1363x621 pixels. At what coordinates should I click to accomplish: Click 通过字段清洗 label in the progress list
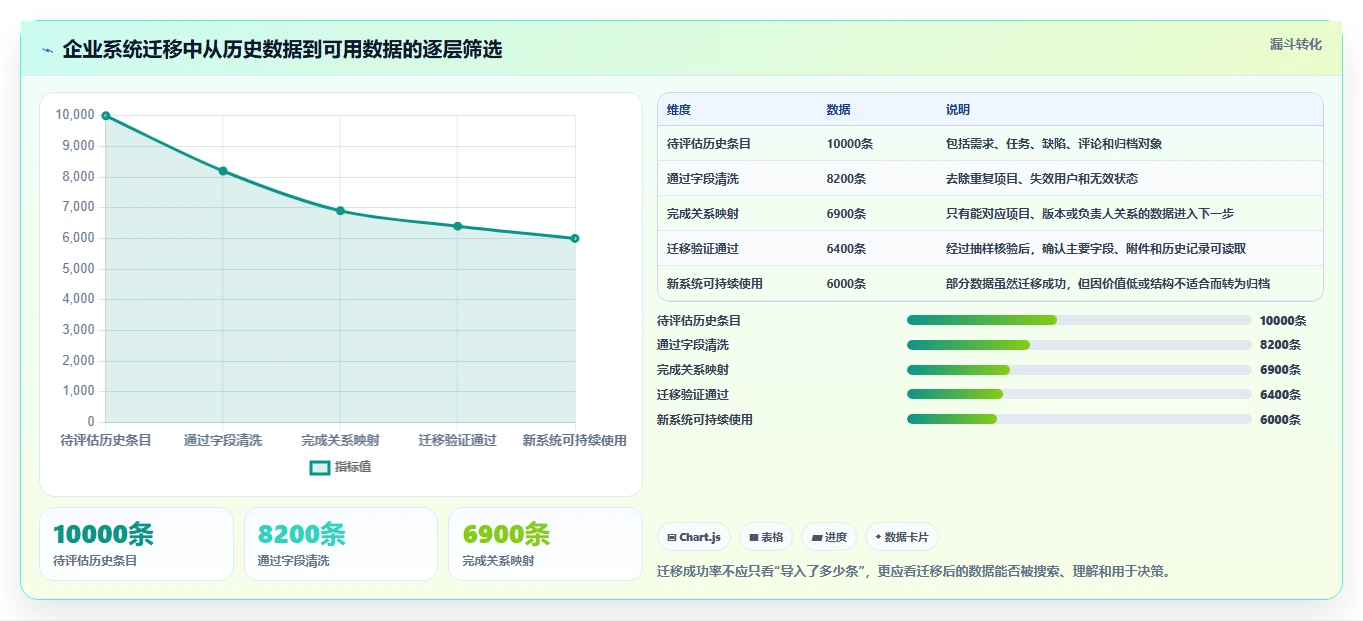coord(693,345)
